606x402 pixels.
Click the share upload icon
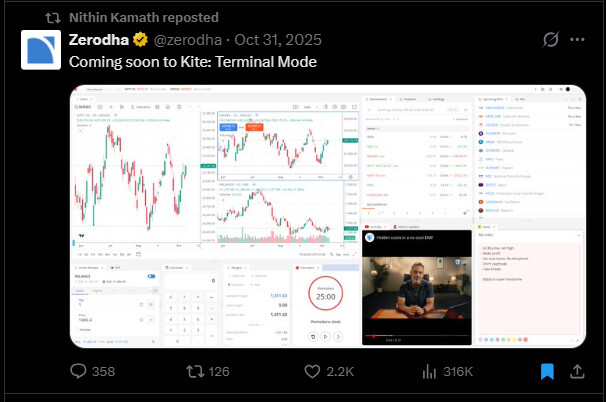577,372
